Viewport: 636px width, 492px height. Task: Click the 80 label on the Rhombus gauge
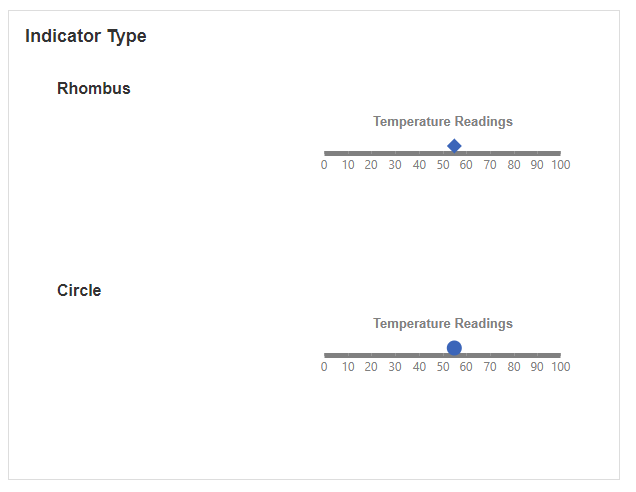[x=514, y=165]
